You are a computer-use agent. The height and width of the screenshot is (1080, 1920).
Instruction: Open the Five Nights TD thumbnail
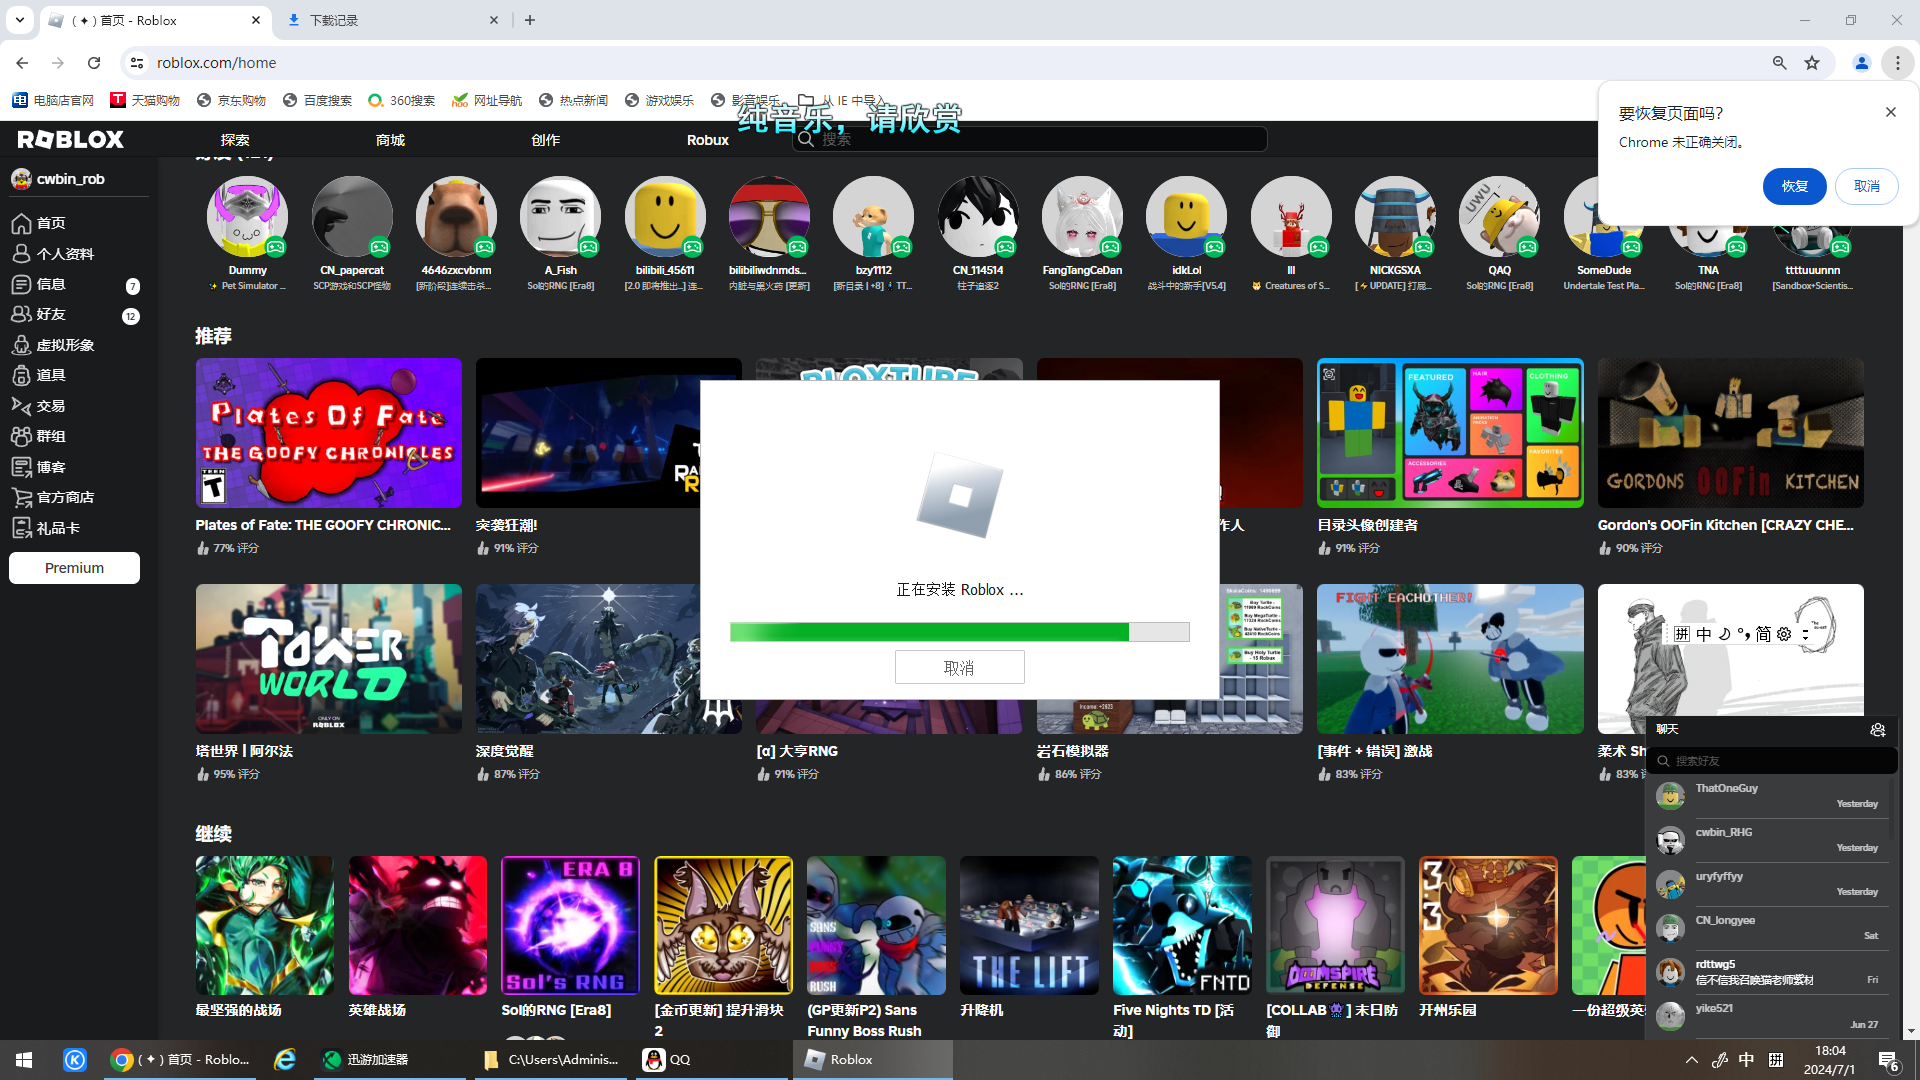[1182, 925]
